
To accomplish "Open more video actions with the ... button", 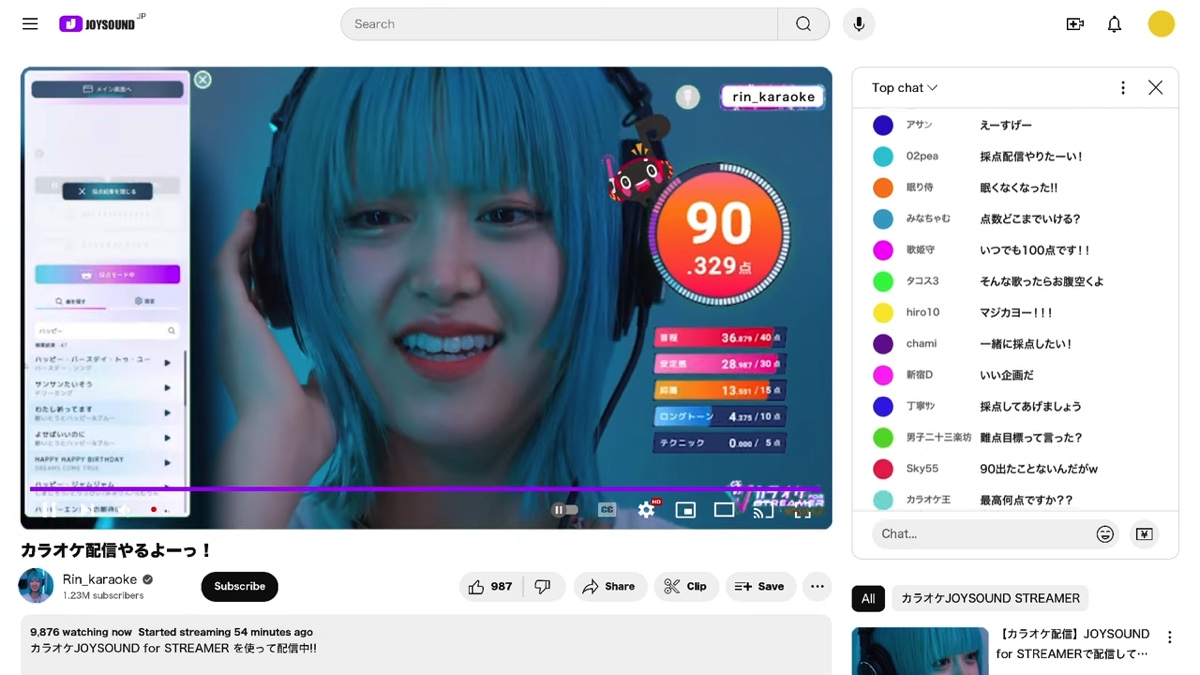I will pyautogui.click(x=817, y=586).
